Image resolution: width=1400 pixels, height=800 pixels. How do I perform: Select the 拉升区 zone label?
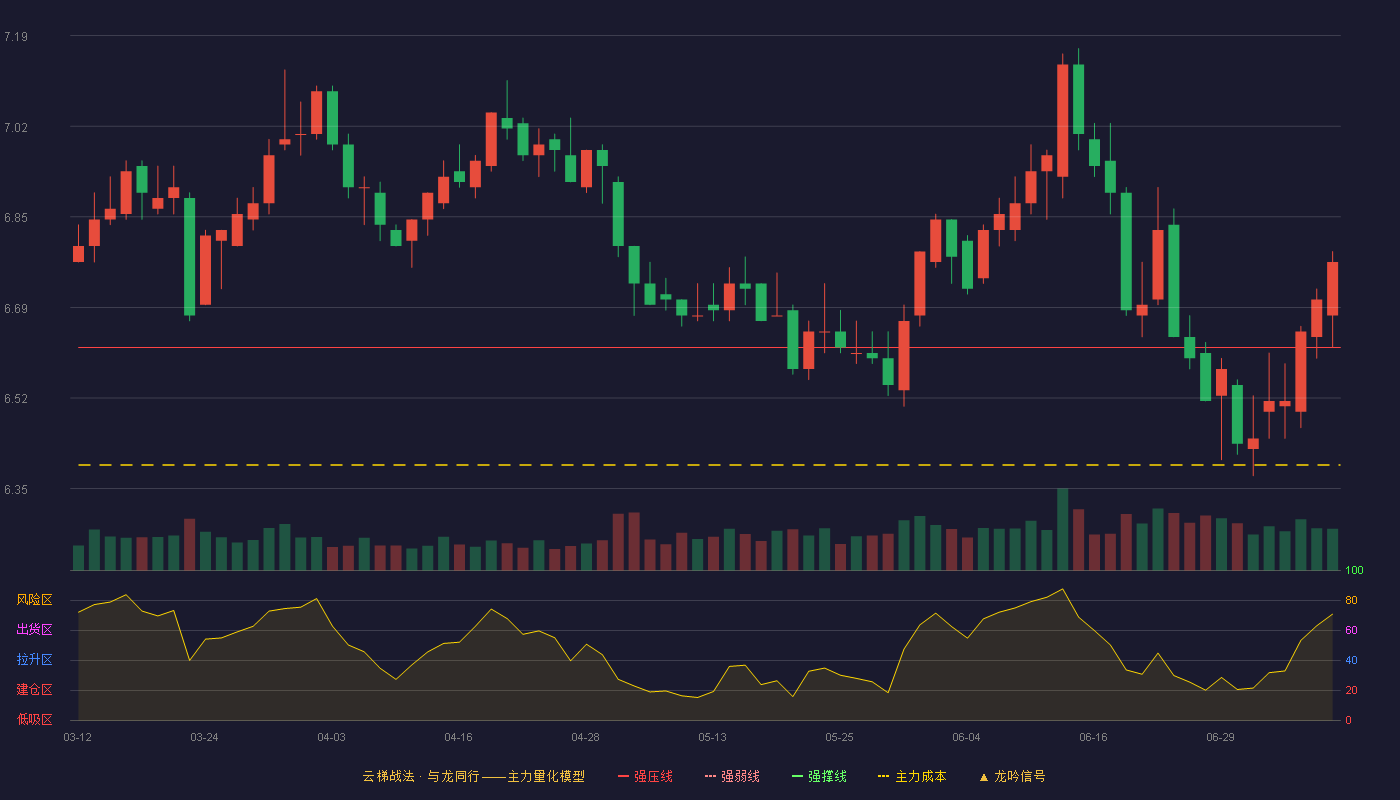(x=34, y=660)
